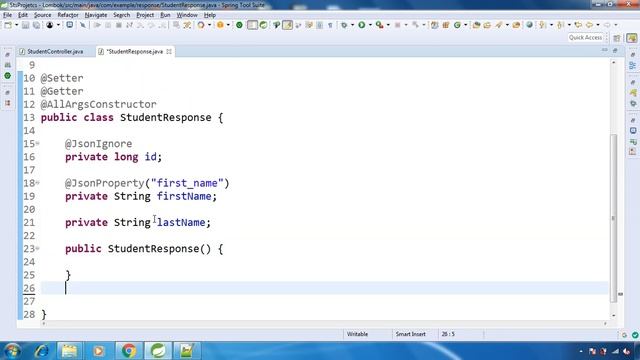Click the Previous Annotation toolbar icon
This screenshot has height=360, width=640.
tap(560, 25)
